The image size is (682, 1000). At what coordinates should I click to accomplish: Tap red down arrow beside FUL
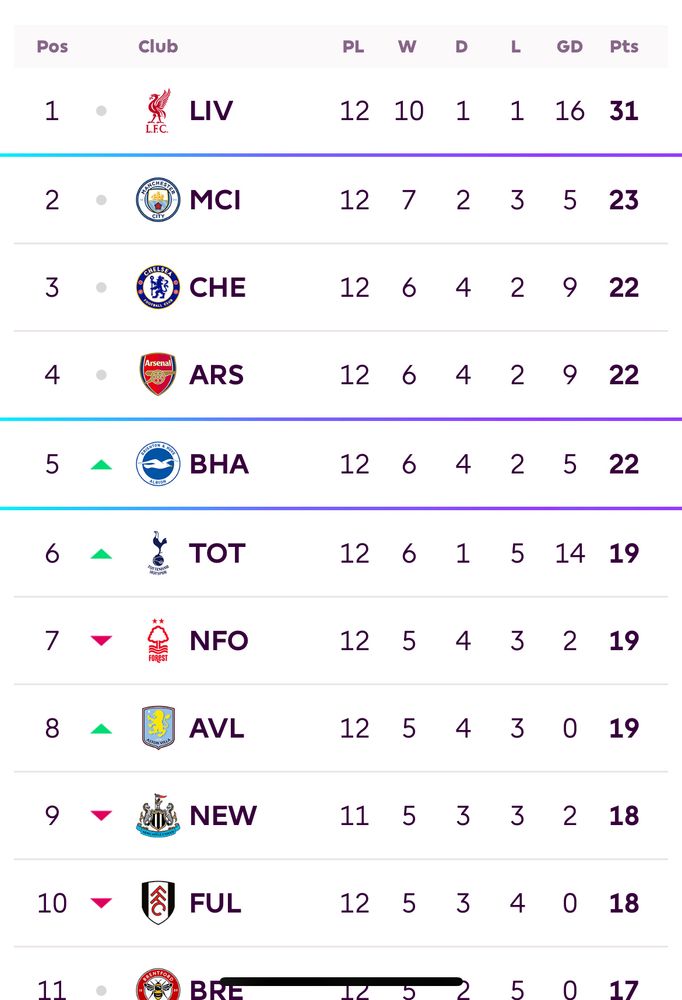coord(101,902)
